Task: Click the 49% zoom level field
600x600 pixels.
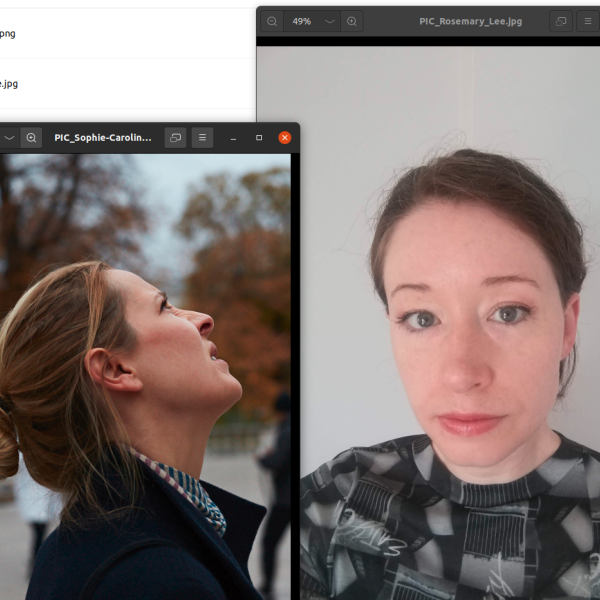Action: click(x=301, y=21)
